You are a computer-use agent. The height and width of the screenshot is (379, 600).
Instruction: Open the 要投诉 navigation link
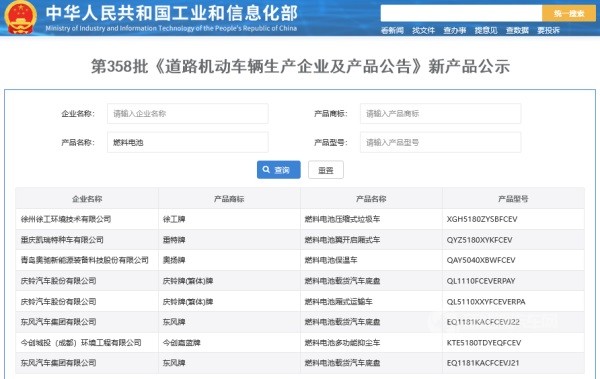coord(548,30)
